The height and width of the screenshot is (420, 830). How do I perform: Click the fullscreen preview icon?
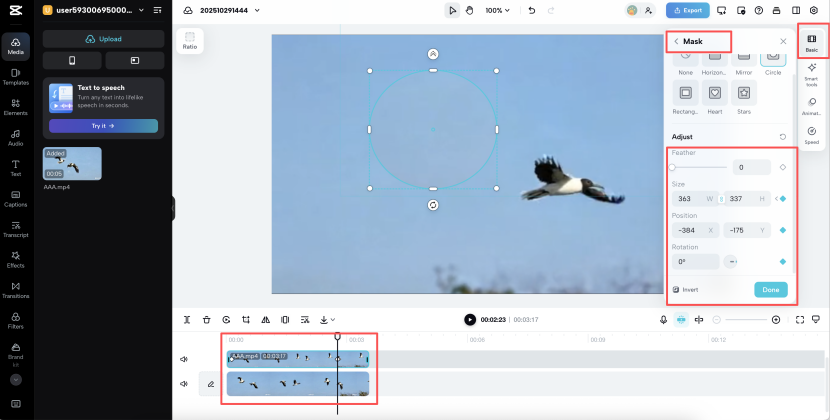coord(800,320)
